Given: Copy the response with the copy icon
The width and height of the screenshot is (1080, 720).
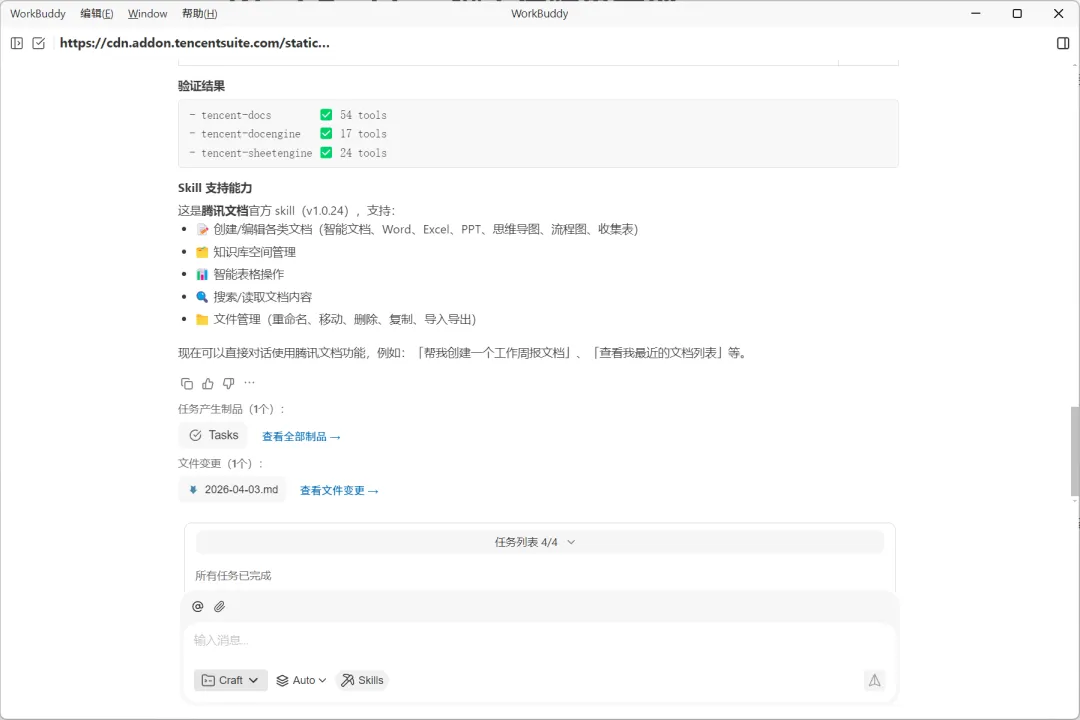Looking at the screenshot, I should tap(187, 383).
